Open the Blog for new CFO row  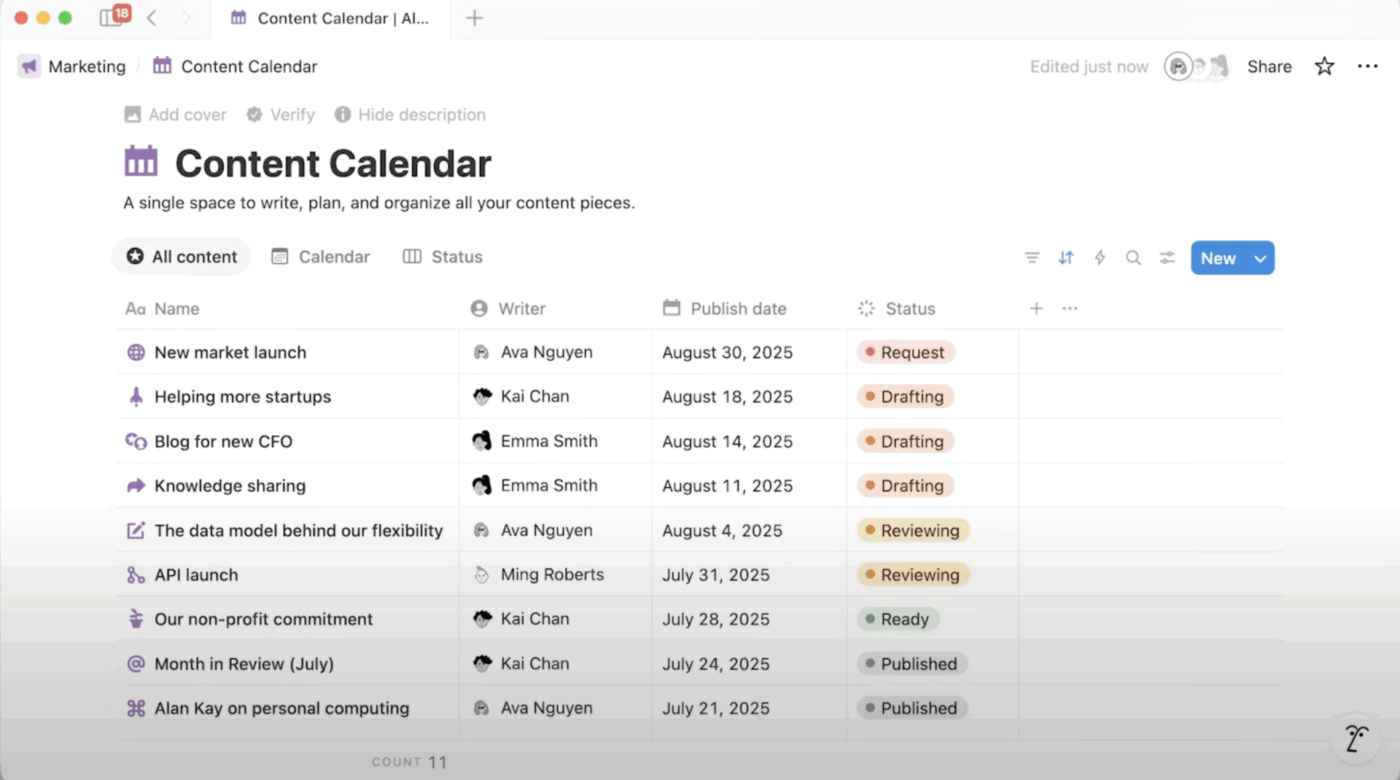point(223,442)
